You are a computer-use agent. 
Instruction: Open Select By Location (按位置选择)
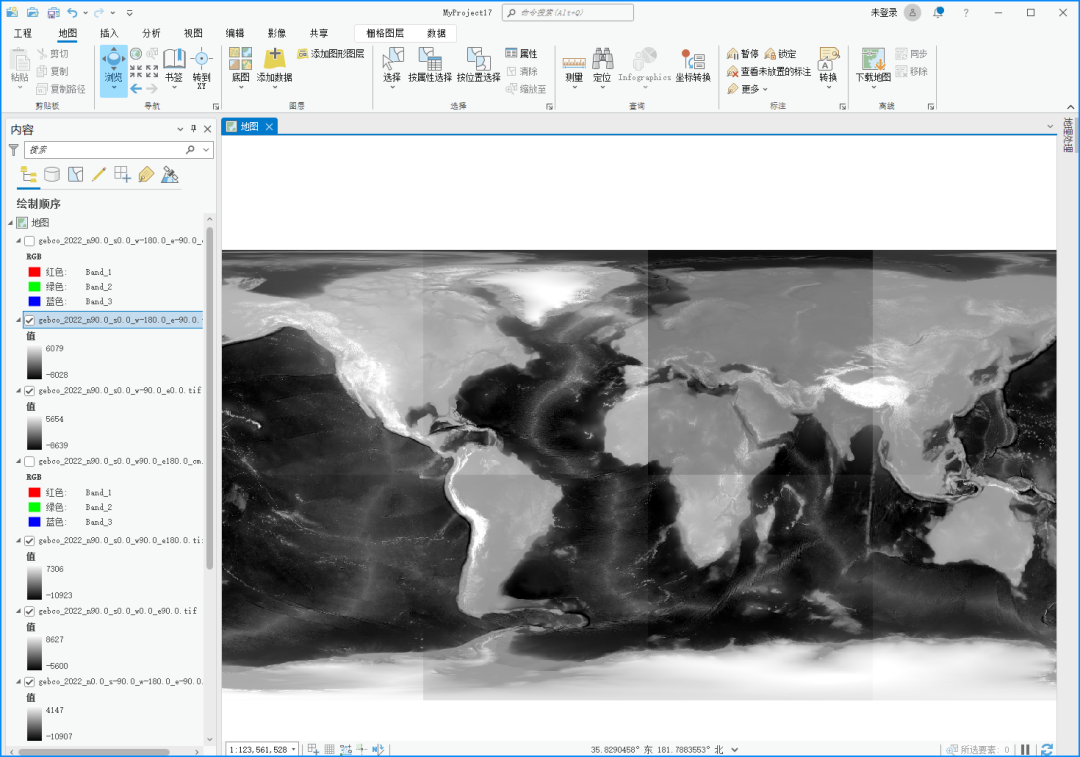[x=478, y=65]
